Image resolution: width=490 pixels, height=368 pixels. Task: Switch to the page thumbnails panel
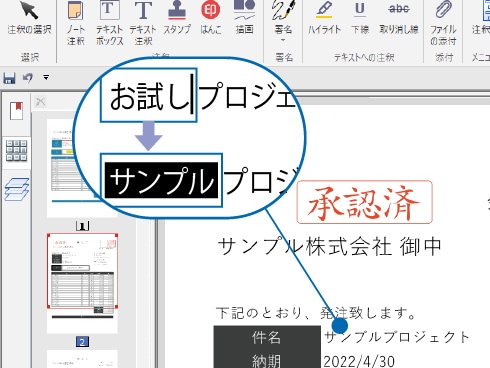[16, 150]
